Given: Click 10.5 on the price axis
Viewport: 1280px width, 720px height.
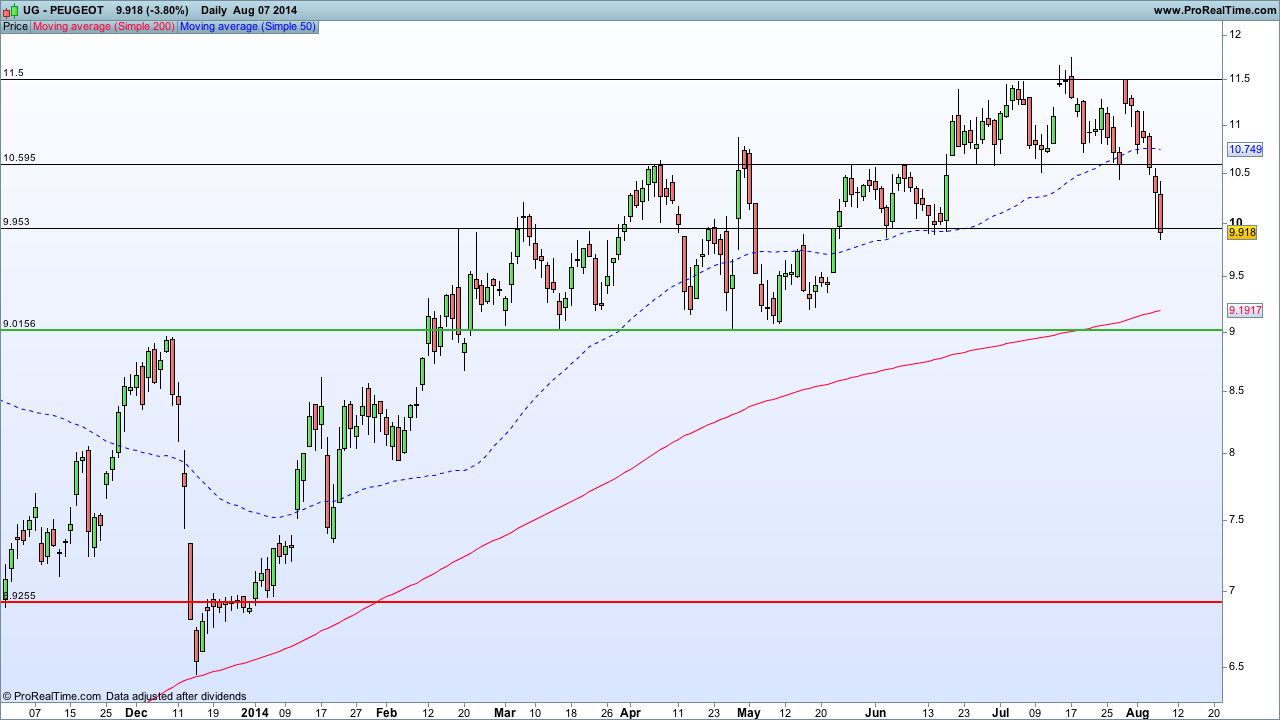Looking at the screenshot, I should [1240, 172].
